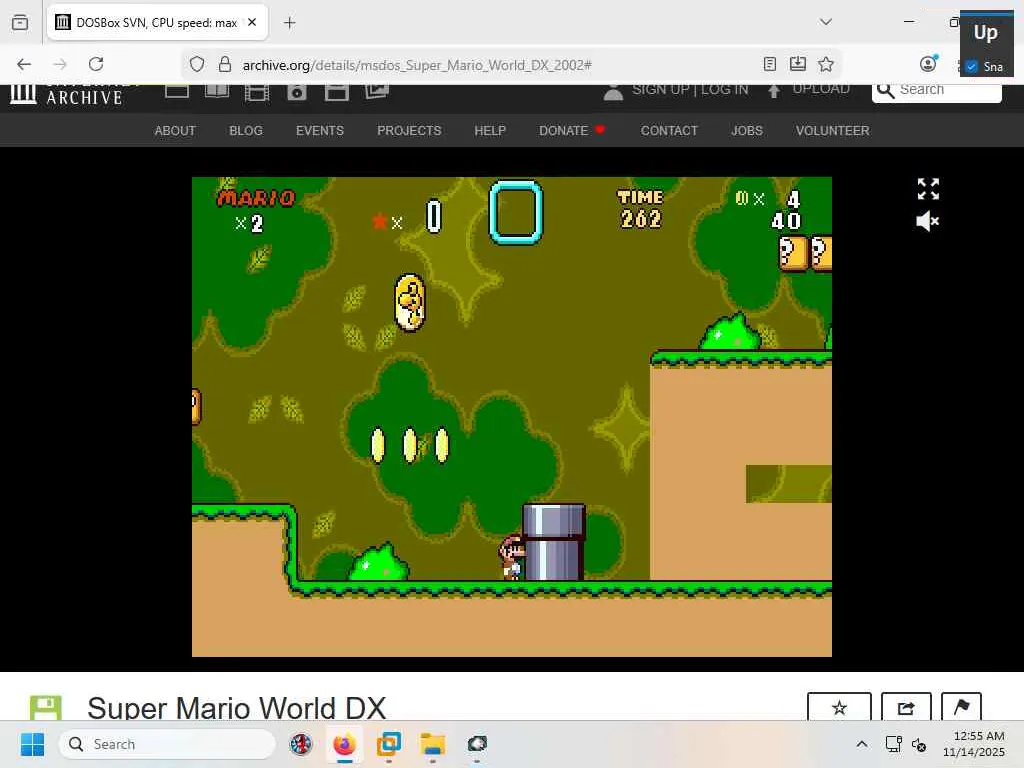Open the JOBS menu link
1024x768 pixels.
[x=746, y=131]
